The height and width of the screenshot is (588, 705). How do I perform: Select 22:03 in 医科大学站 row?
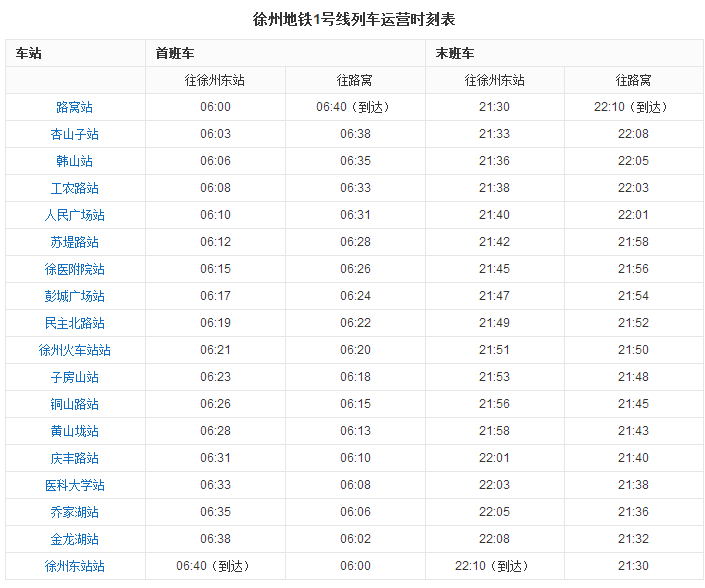pyautogui.click(x=494, y=485)
